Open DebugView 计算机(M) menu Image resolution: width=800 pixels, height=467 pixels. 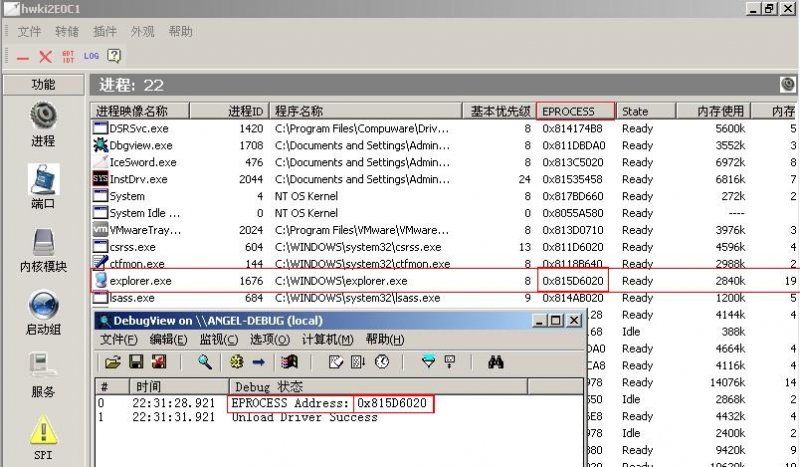[x=328, y=339]
